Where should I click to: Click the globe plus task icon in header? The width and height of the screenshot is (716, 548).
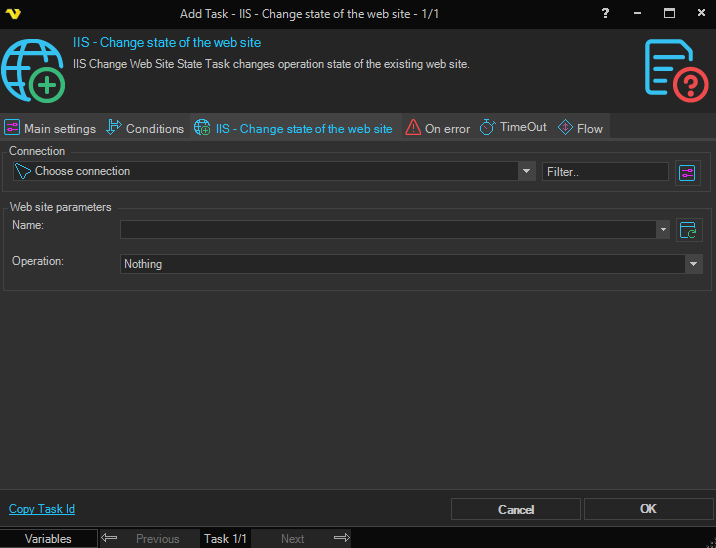click(33, 71)
